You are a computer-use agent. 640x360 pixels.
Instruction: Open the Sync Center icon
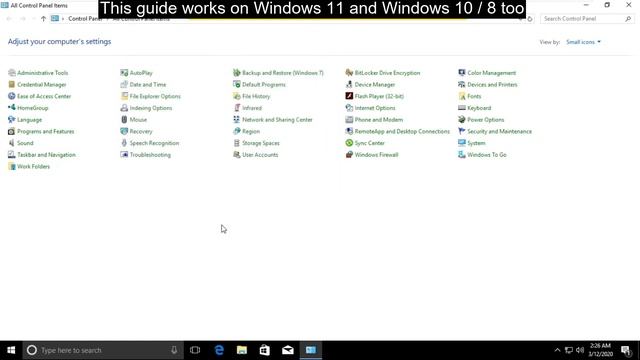click(x=349, y=143)
